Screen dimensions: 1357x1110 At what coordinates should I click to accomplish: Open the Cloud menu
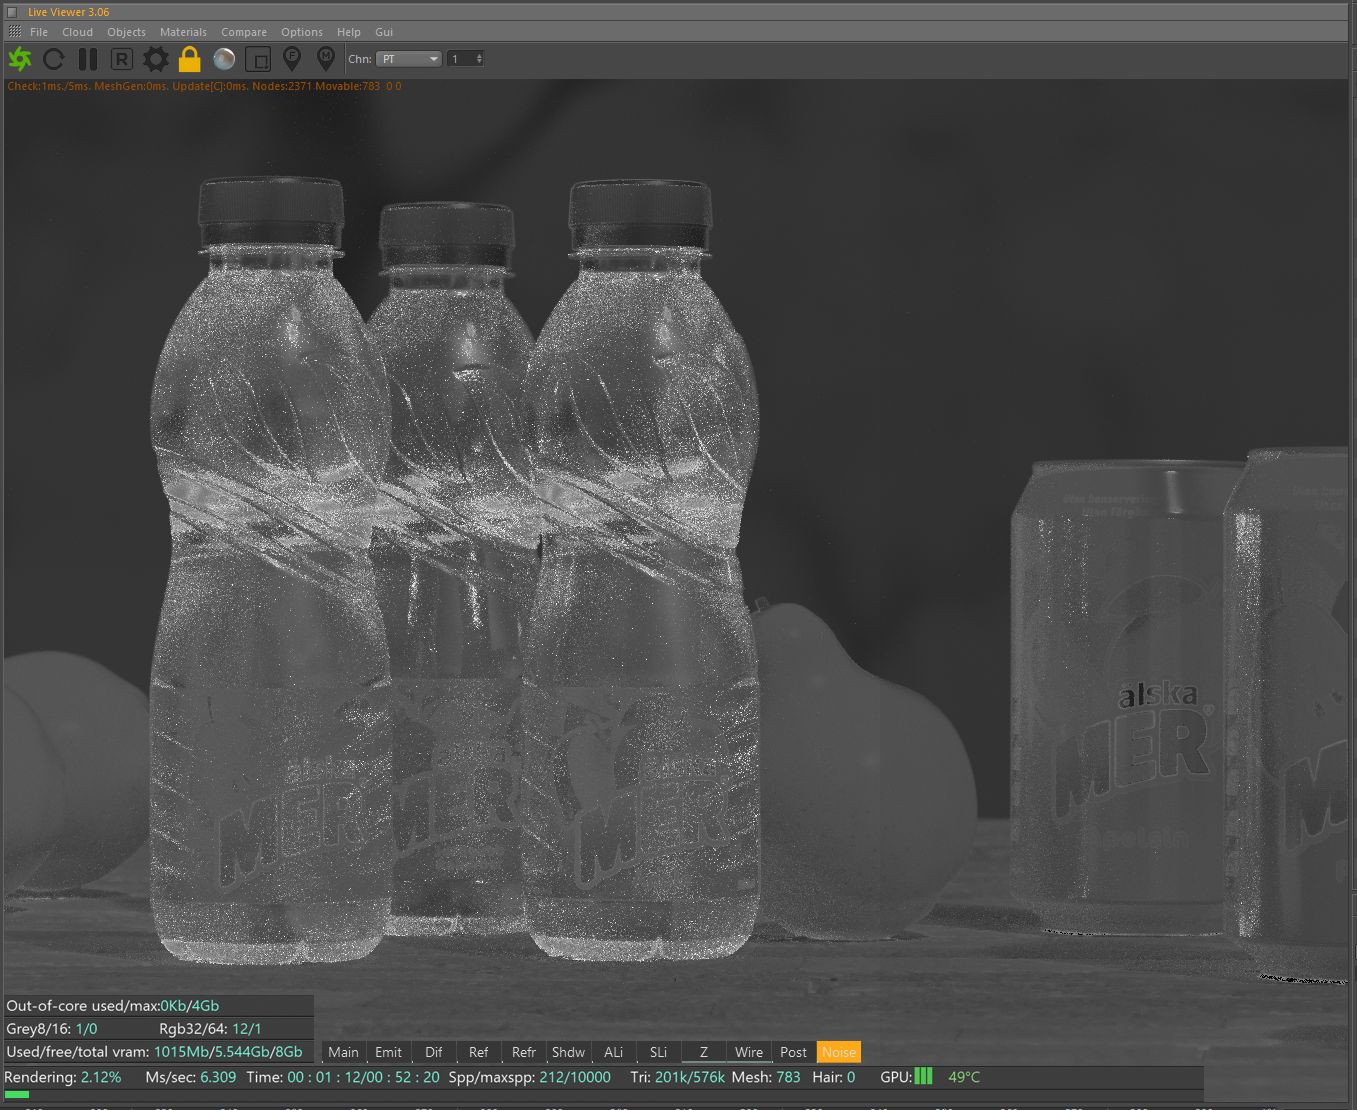(77, 32)
